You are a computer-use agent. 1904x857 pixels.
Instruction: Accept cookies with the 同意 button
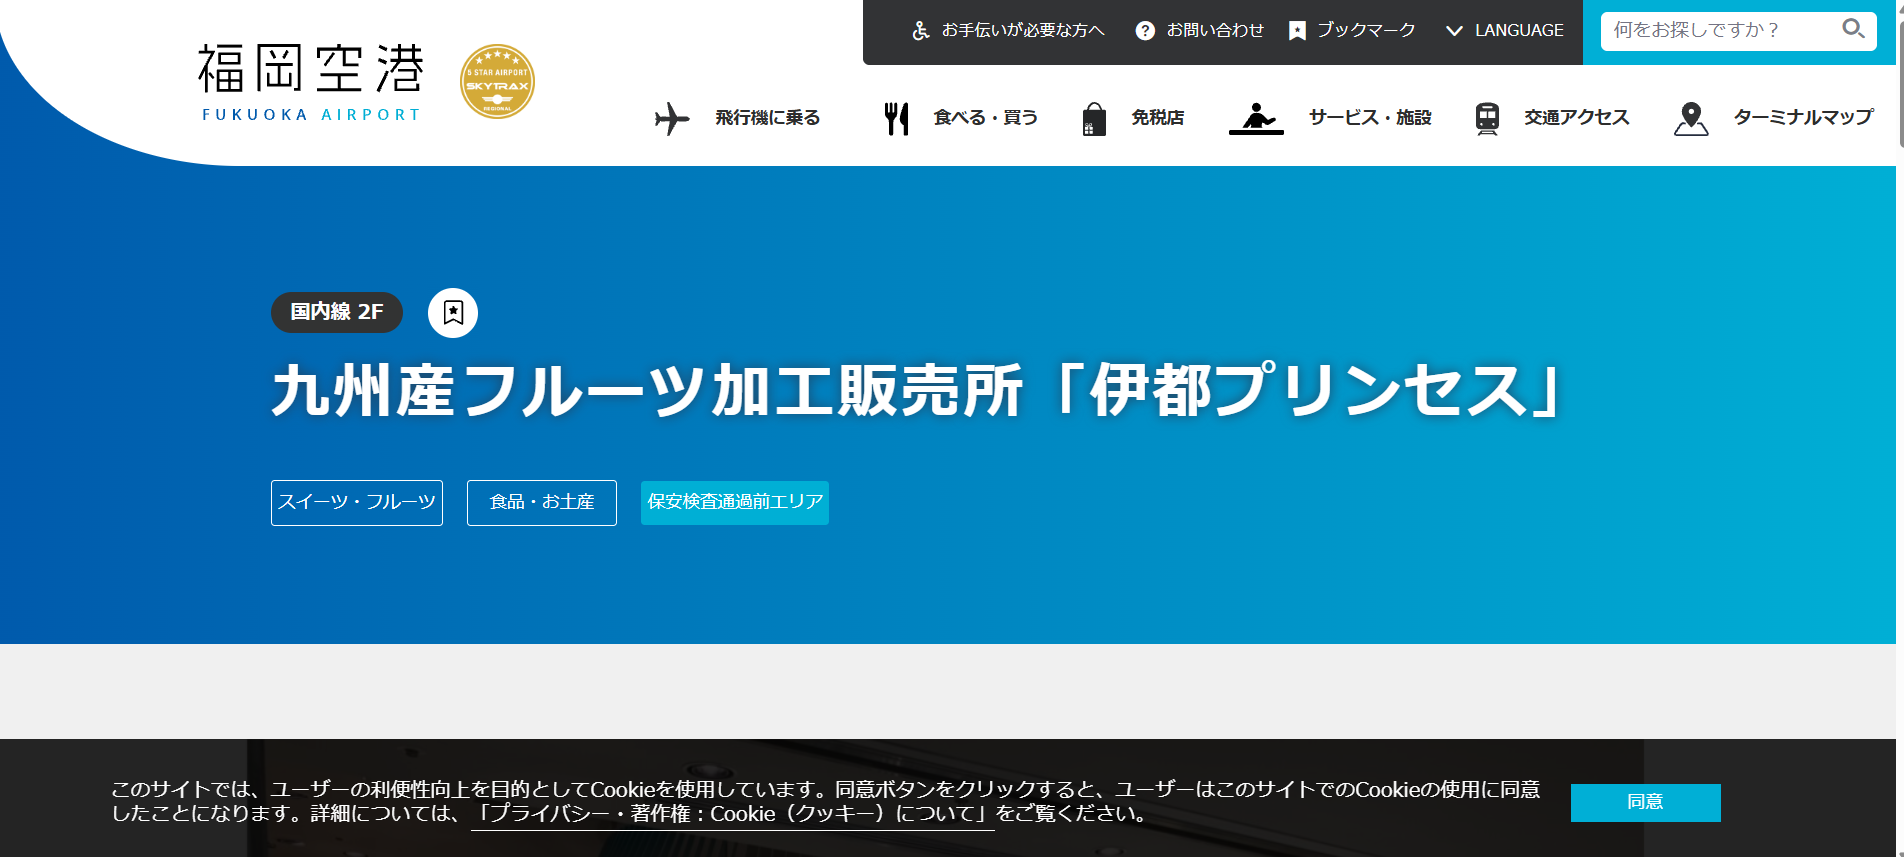1645,802
